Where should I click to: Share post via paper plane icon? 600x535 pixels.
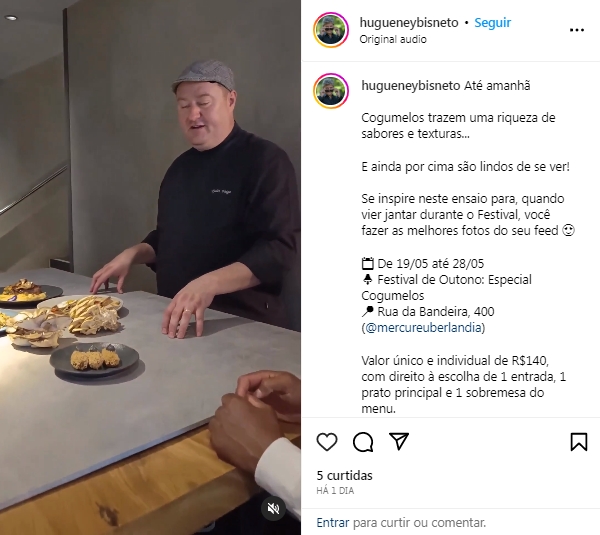tap(399, 442)
